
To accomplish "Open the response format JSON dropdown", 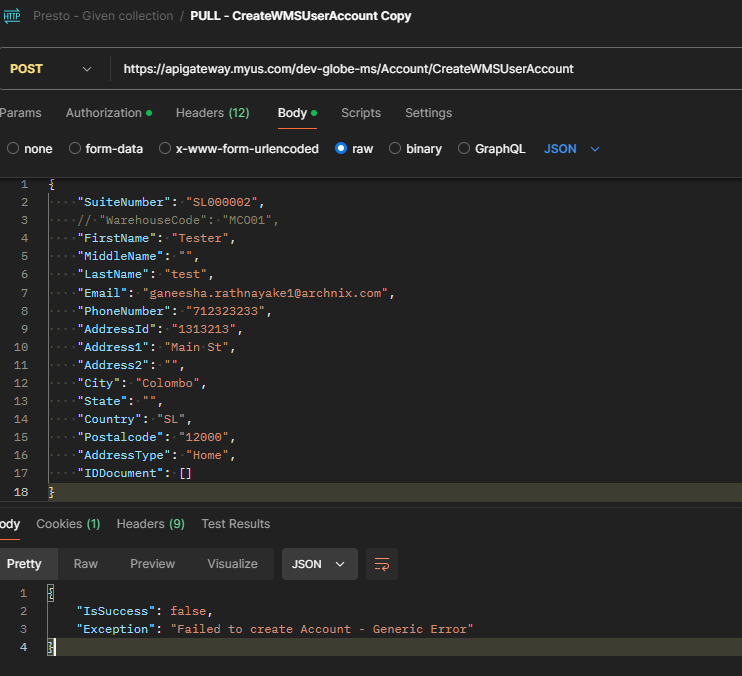I will click(x=319, y=564).
